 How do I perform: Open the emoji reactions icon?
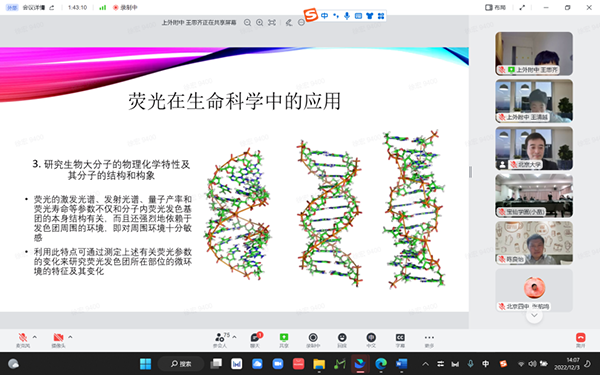[x=342, y=339]
